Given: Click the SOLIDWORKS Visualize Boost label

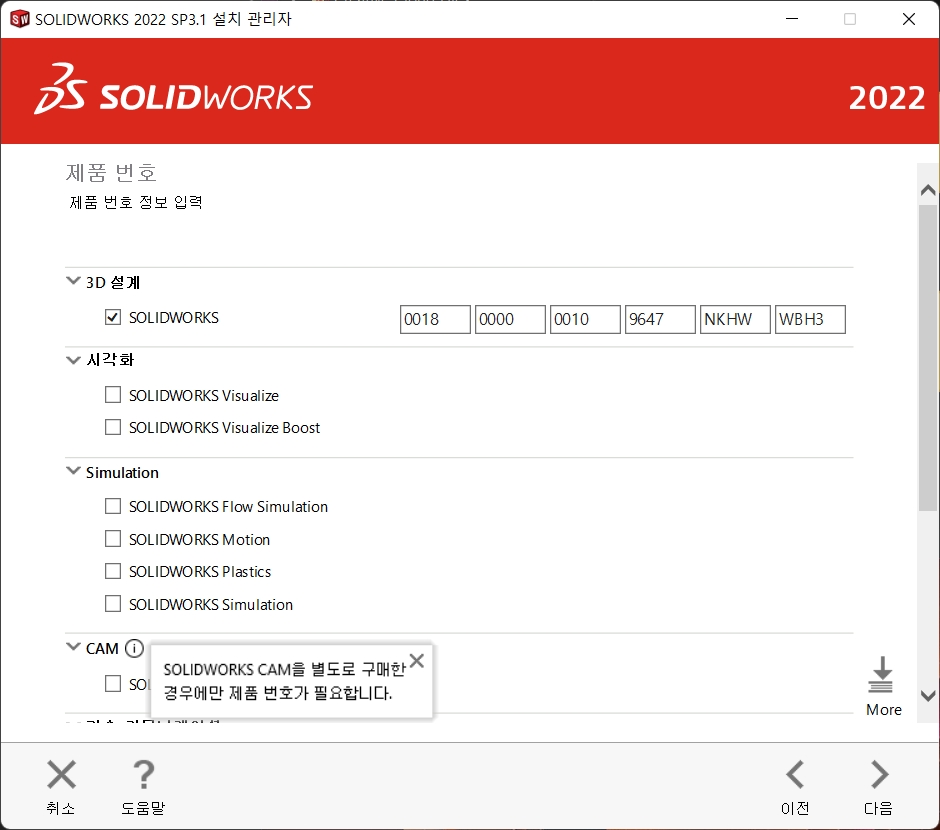Looking at the screenshot, I should 224,427.
